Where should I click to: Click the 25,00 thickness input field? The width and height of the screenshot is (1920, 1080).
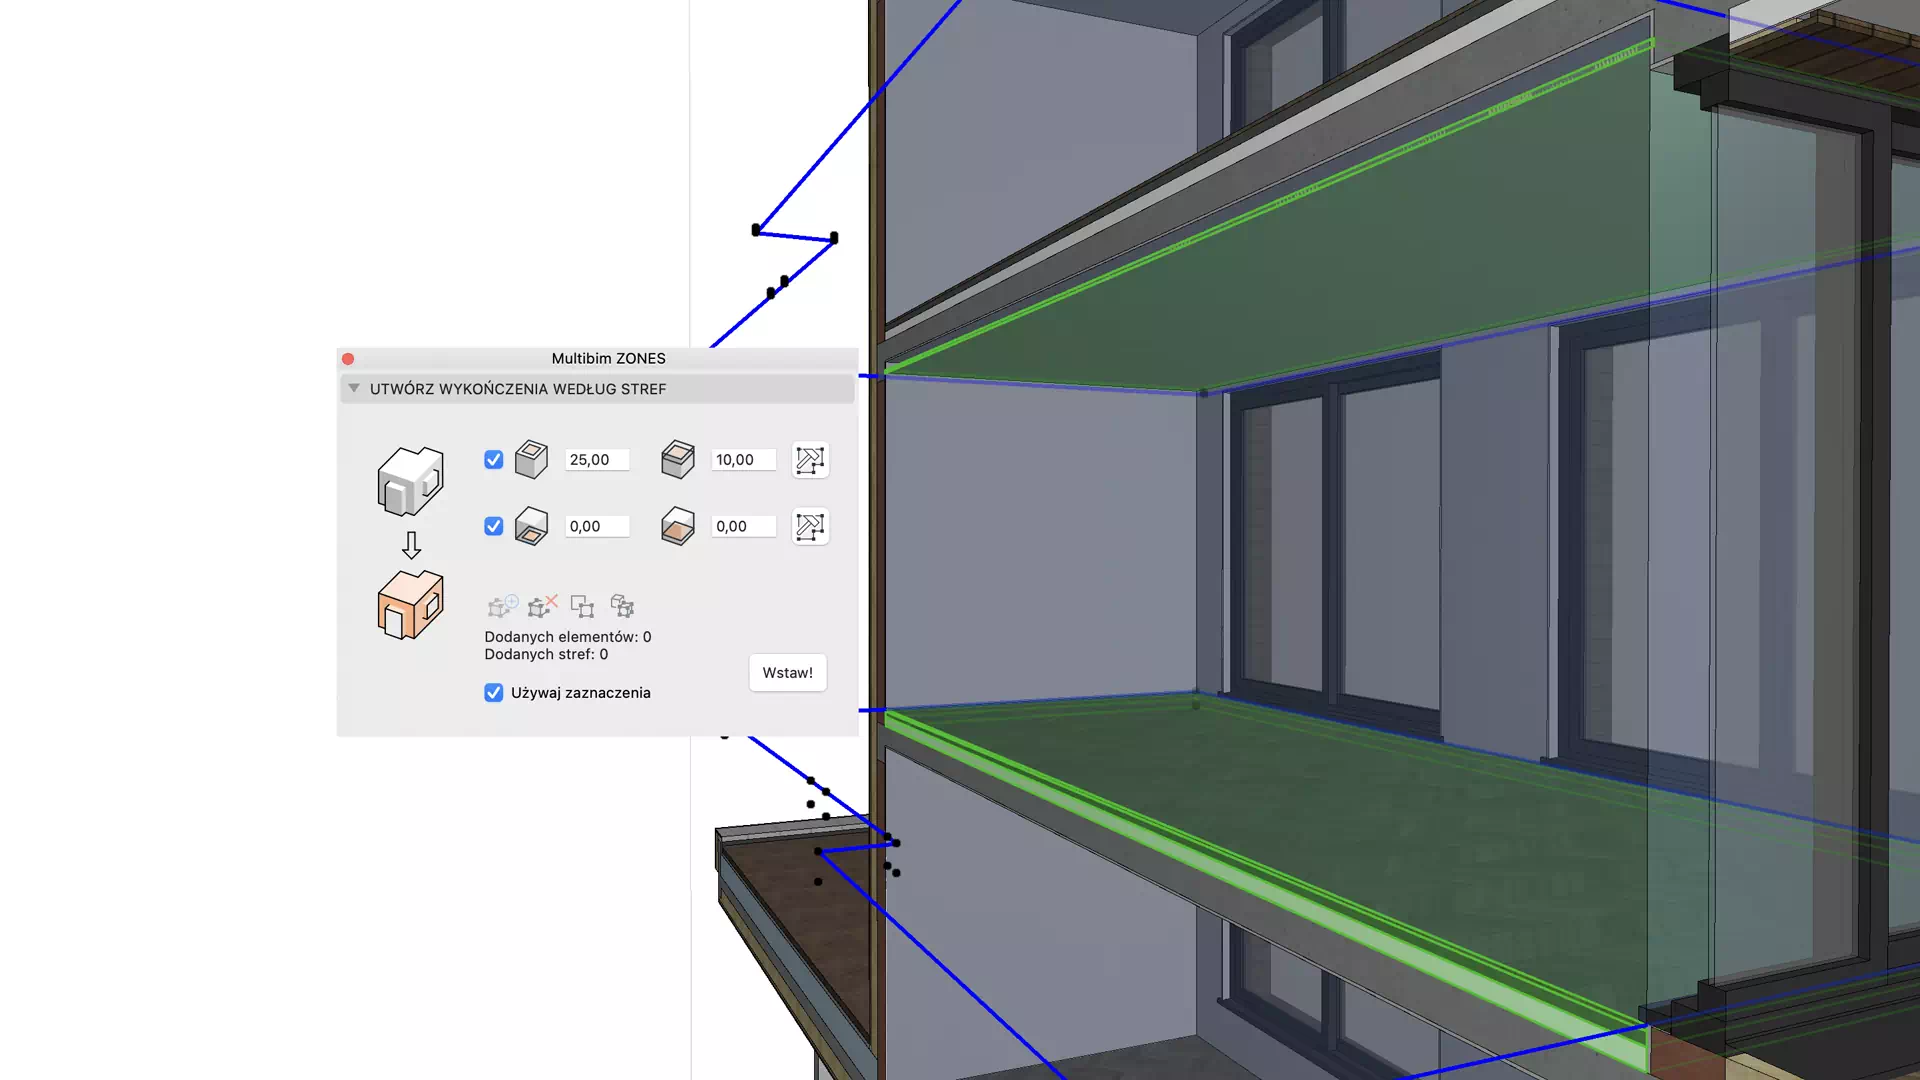[597, 460]
